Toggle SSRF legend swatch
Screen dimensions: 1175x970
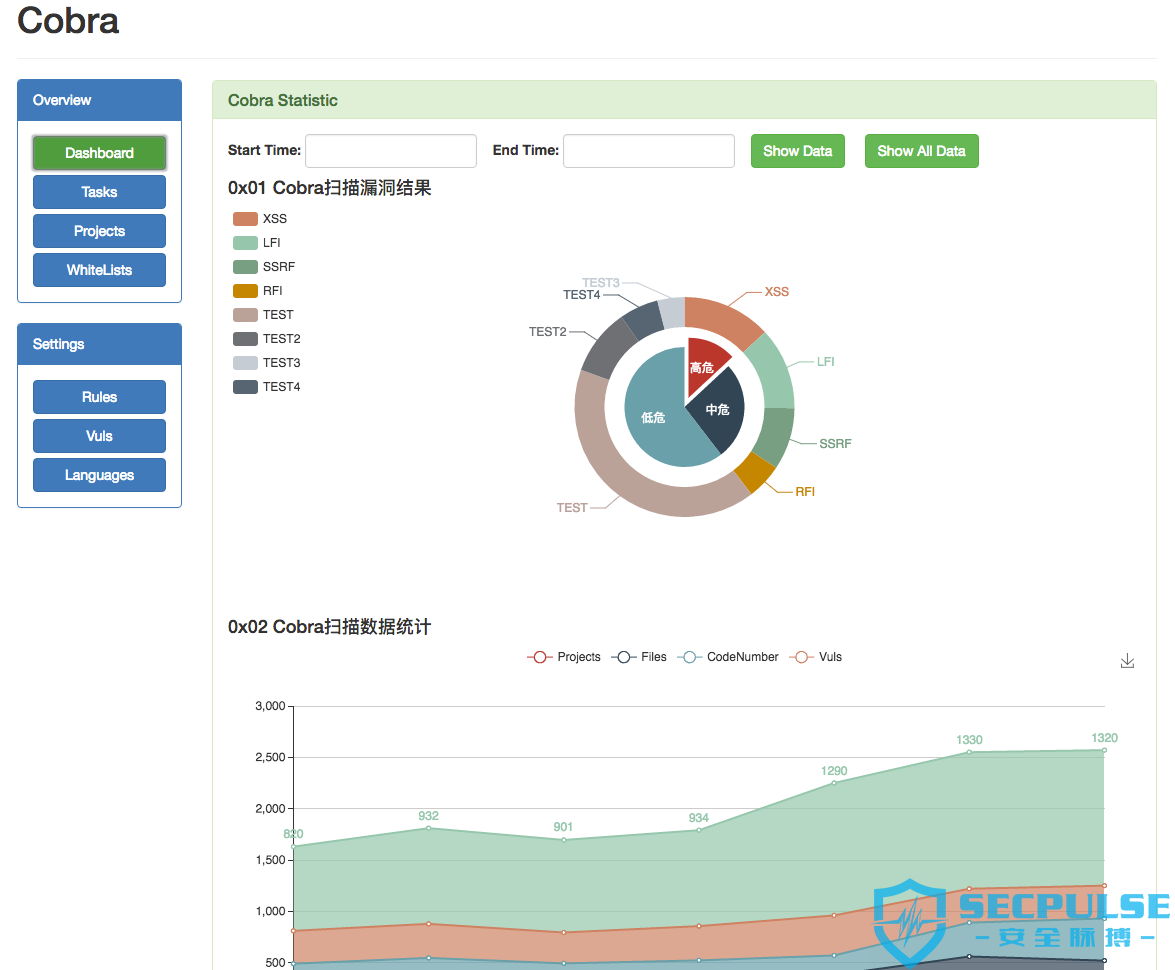tap(245, 267)
